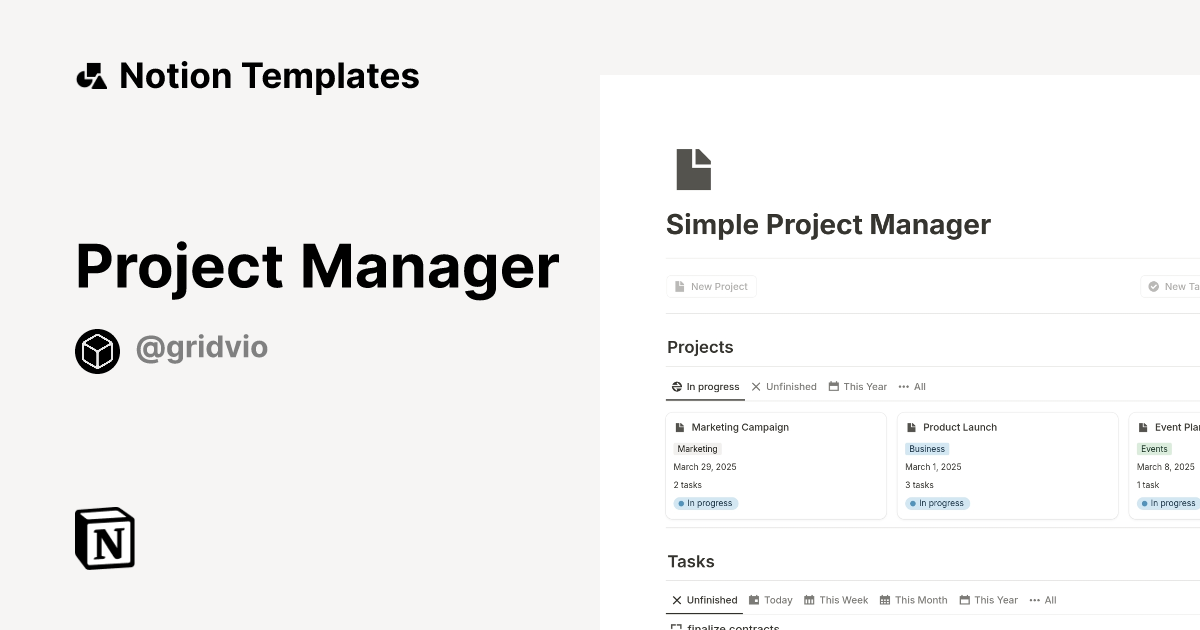The width and height of the screenshot is (1200, 630).
Task: Click the Simple Project Manager page icon
Action: (694, 168)
